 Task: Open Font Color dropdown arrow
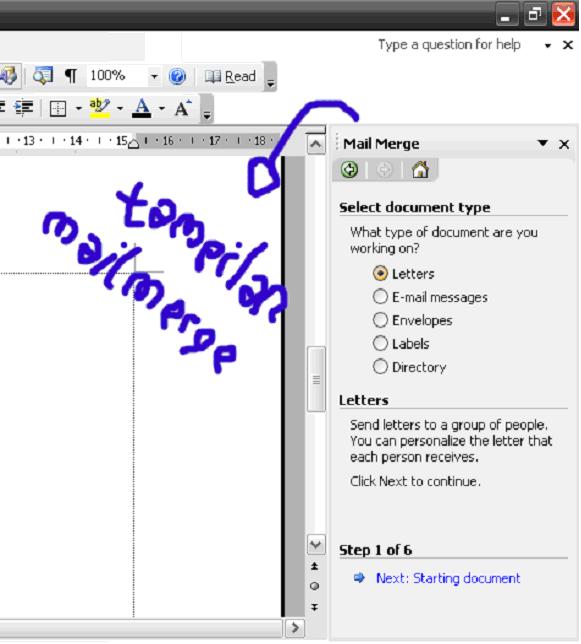(162, 108)
